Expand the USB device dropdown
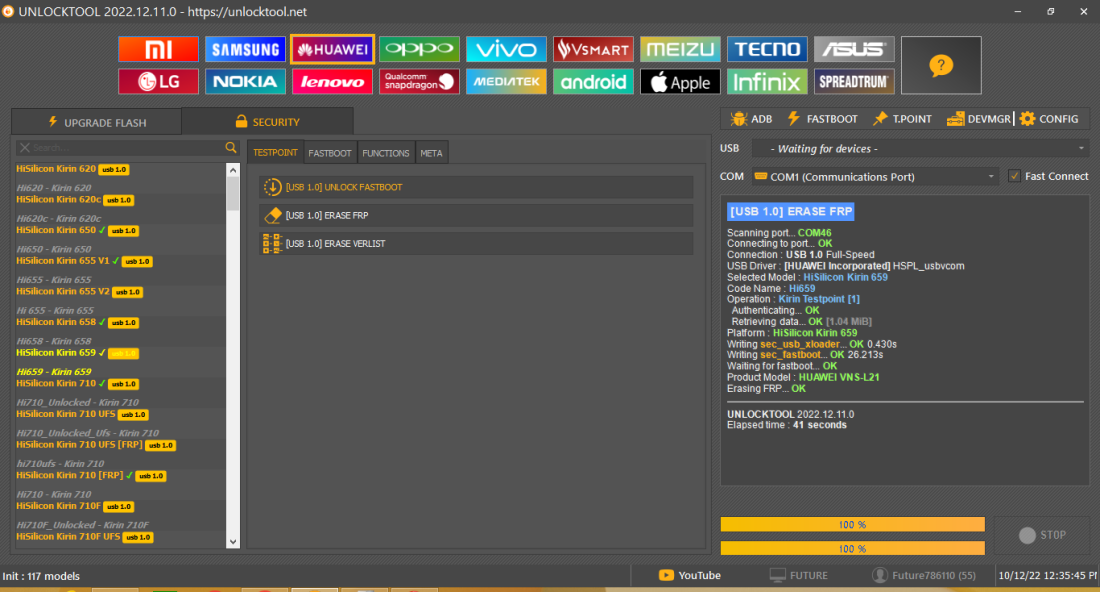This screenshot has width=1100, height=592. [x=1081, y=149]
